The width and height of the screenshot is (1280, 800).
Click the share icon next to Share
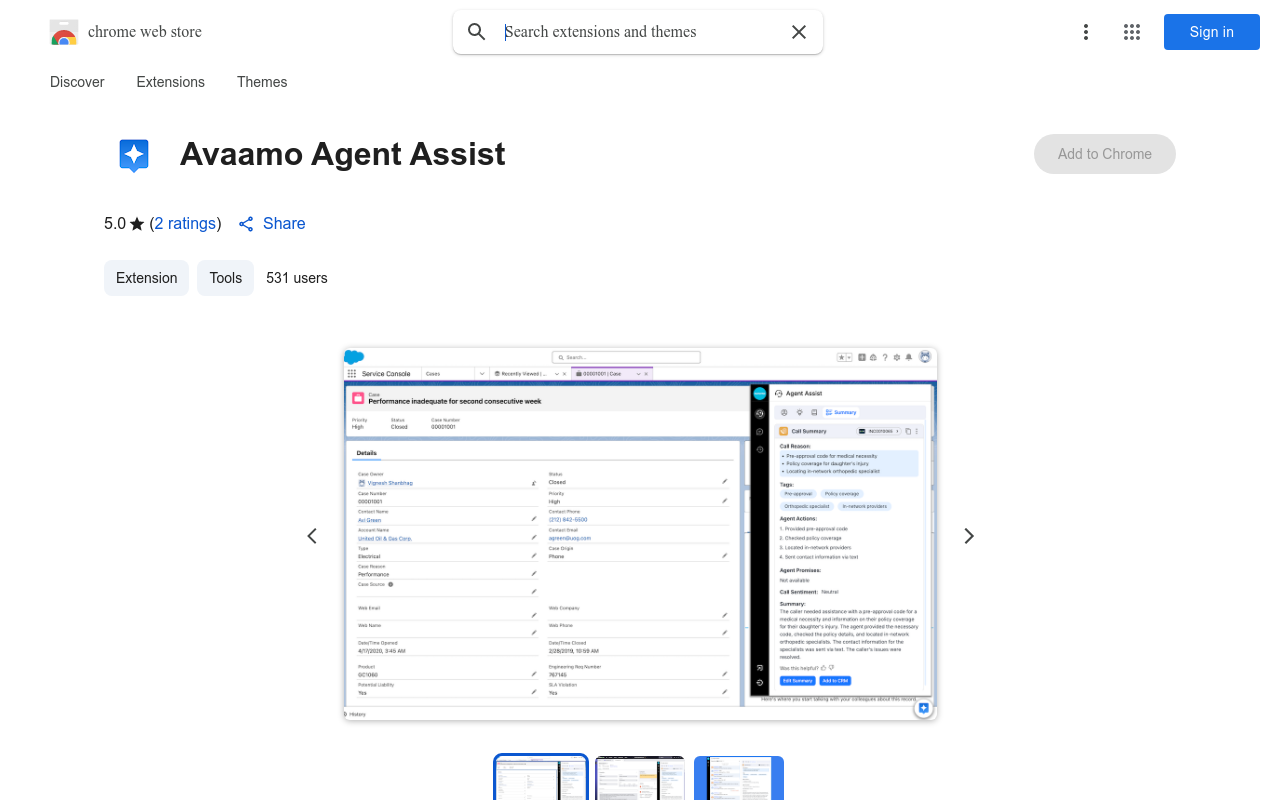coord(246,224)
